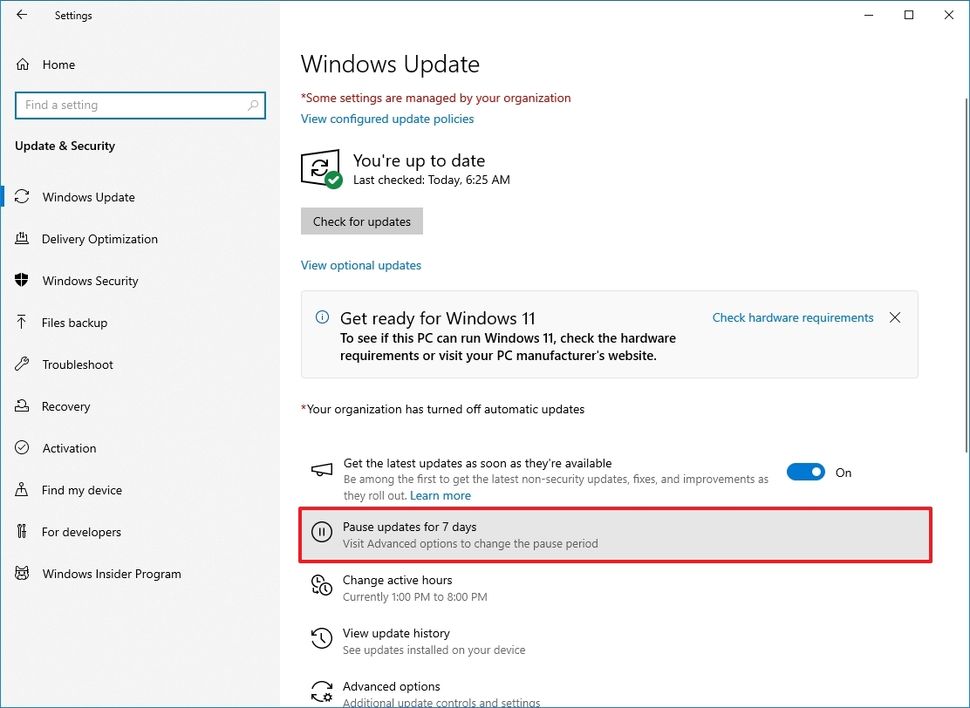Image resolution: width=970 pixels, height=708 pixels.
Task: Click View optional updates link
Action: coord(361,265)
